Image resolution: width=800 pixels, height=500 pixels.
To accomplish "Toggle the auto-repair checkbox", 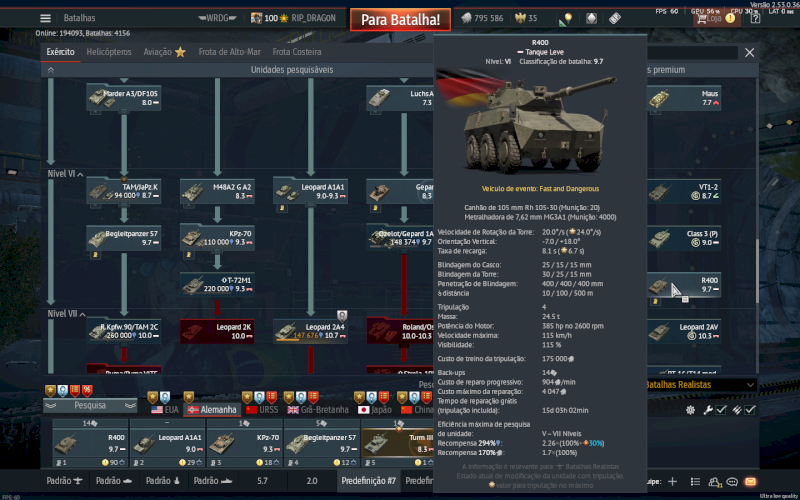I will pos(721,410).
